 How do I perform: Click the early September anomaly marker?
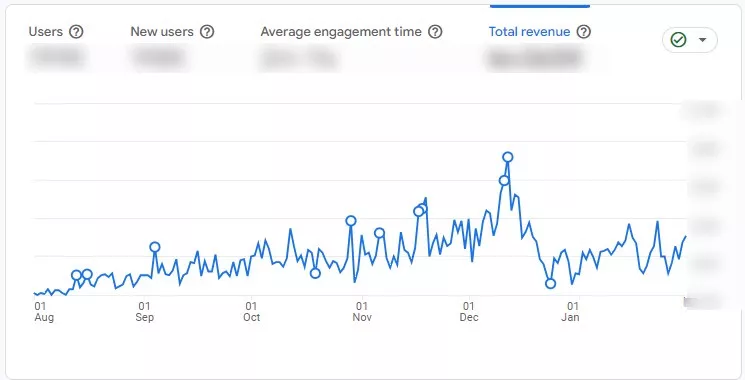point(154,247)
